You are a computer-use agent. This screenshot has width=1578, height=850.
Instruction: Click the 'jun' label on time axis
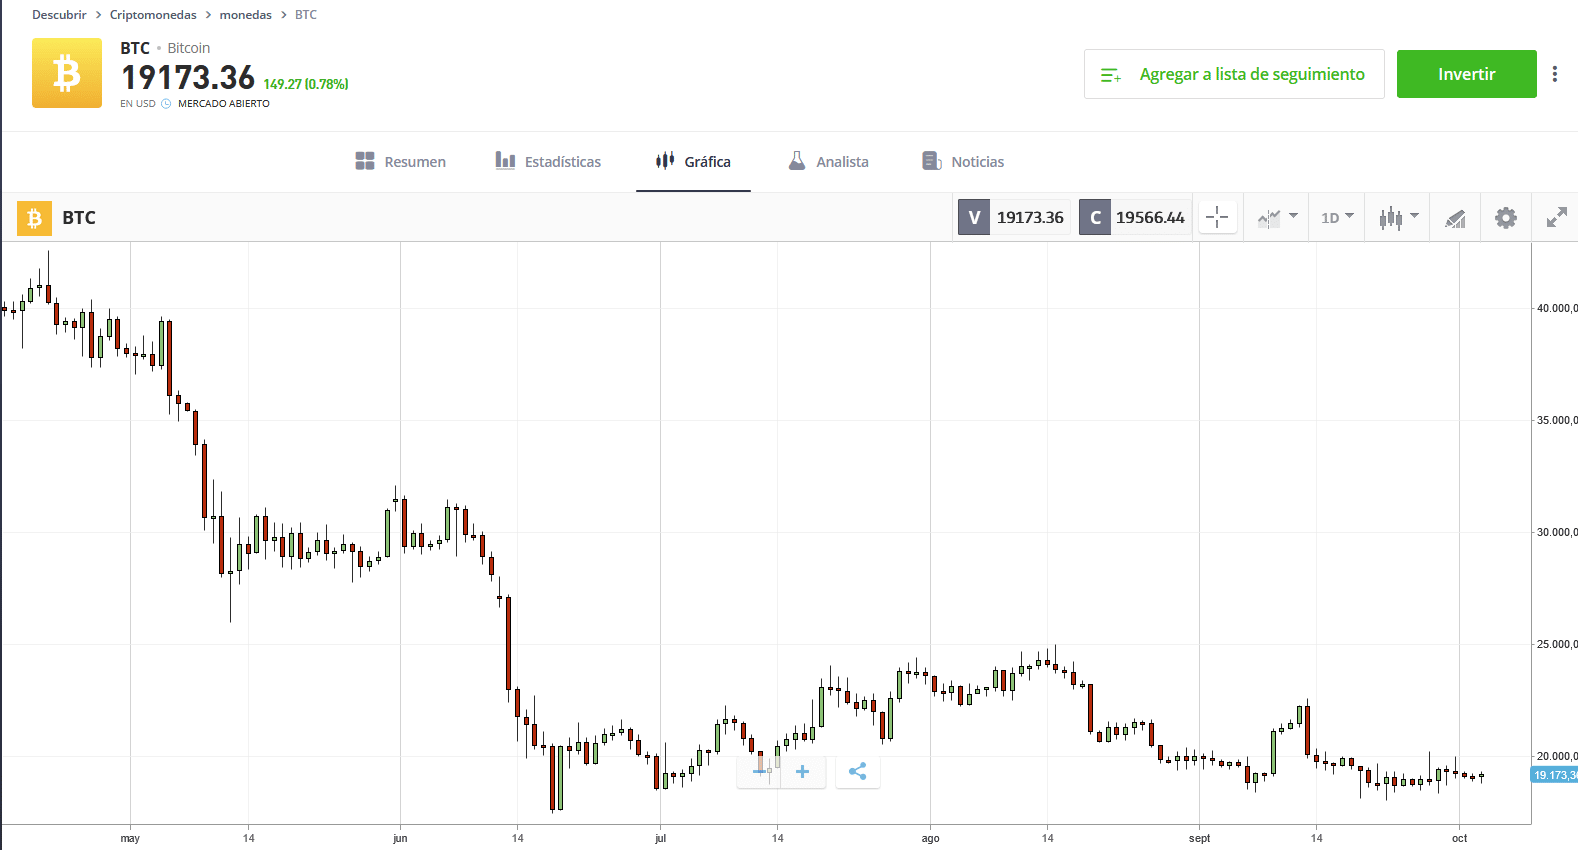pyautogui.click(x=400, y=838)
